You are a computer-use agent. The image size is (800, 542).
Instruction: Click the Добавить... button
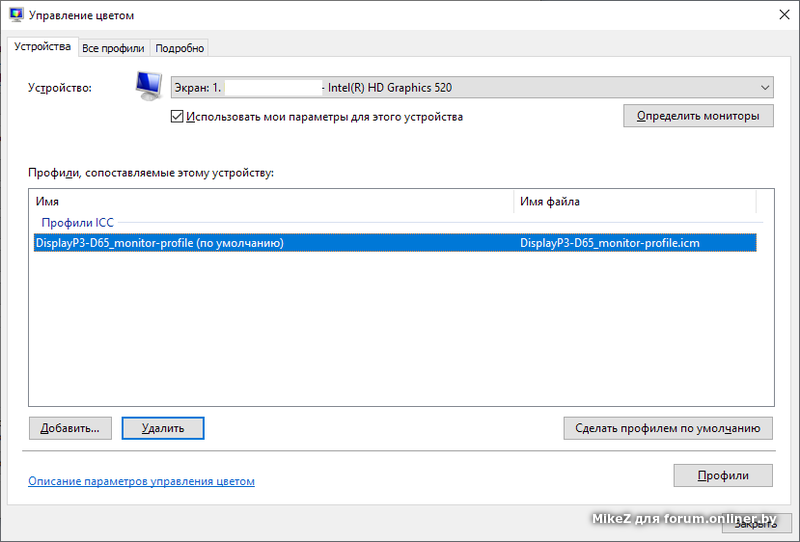(x=70, y=428)
